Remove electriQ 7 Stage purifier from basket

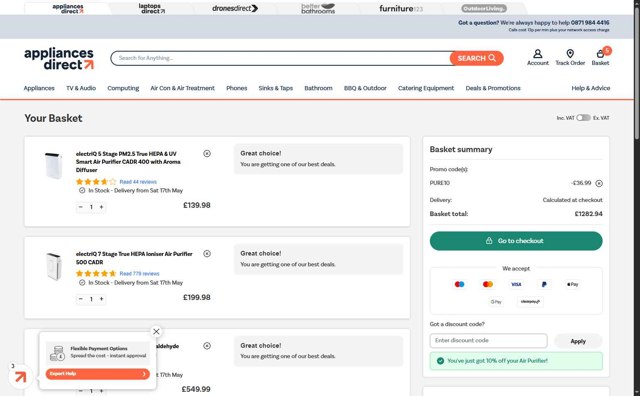point(207,254)
